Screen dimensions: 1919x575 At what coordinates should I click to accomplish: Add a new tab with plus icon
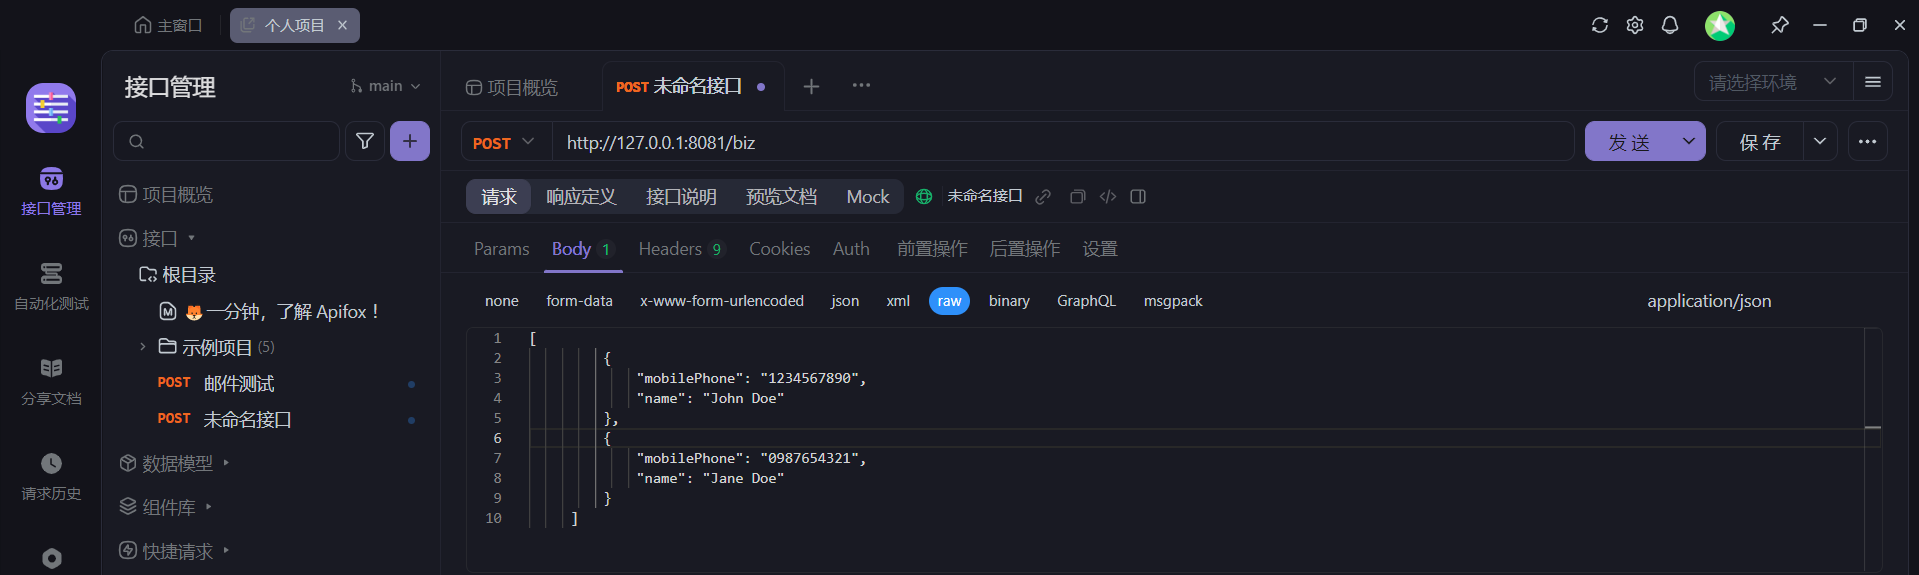(x=811, y=87)
